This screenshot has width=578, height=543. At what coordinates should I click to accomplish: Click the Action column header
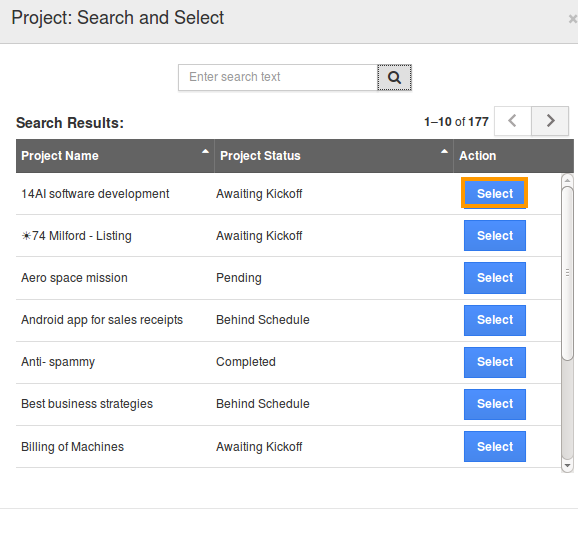coord(513,156)
